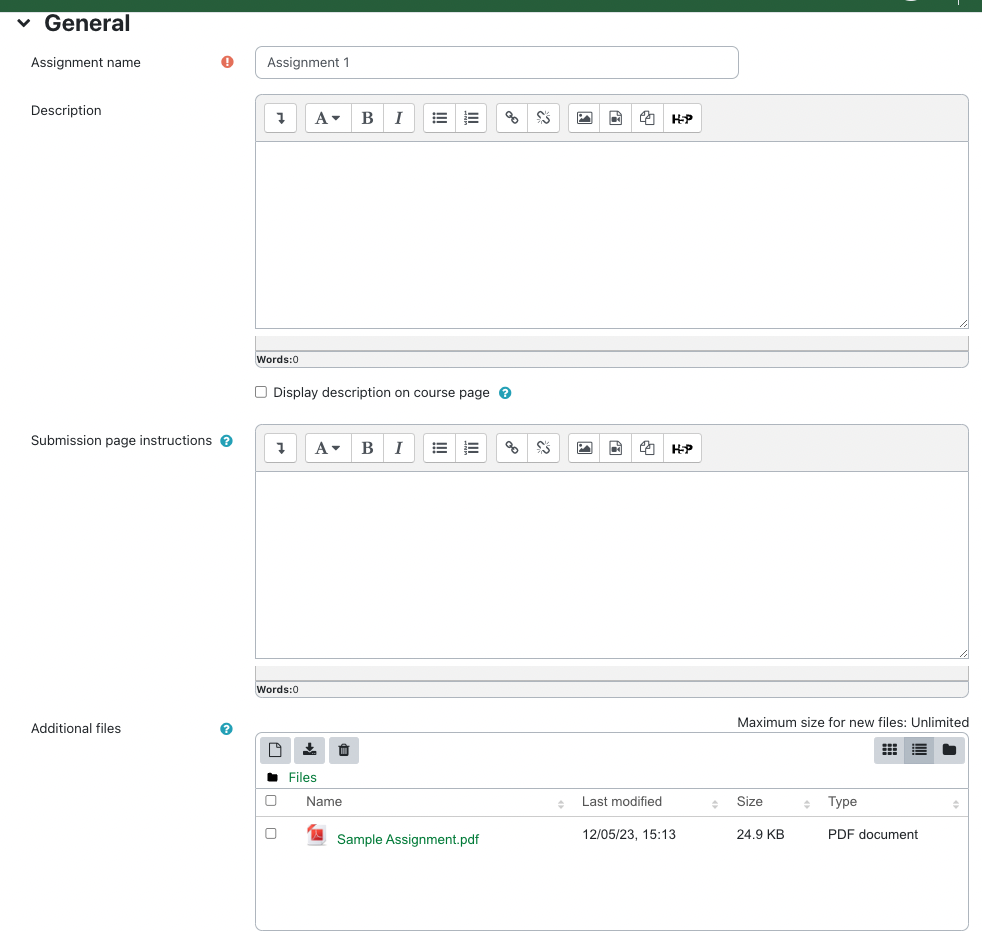The image size is (982, 931).
Task: Collapse the General section
Action: tap(24, 23)
